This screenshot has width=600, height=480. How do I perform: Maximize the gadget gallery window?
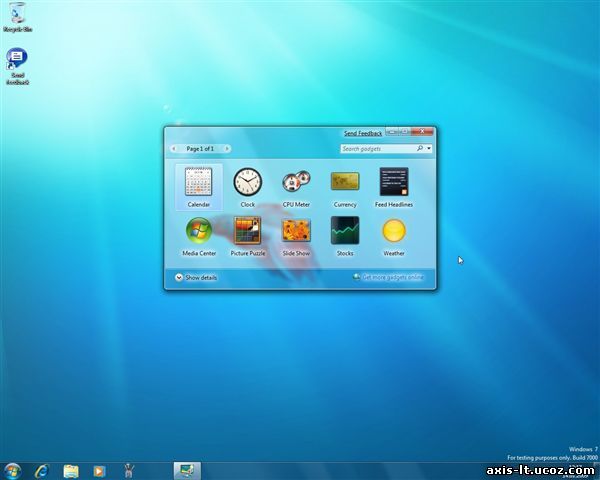(x=404, y=131)
